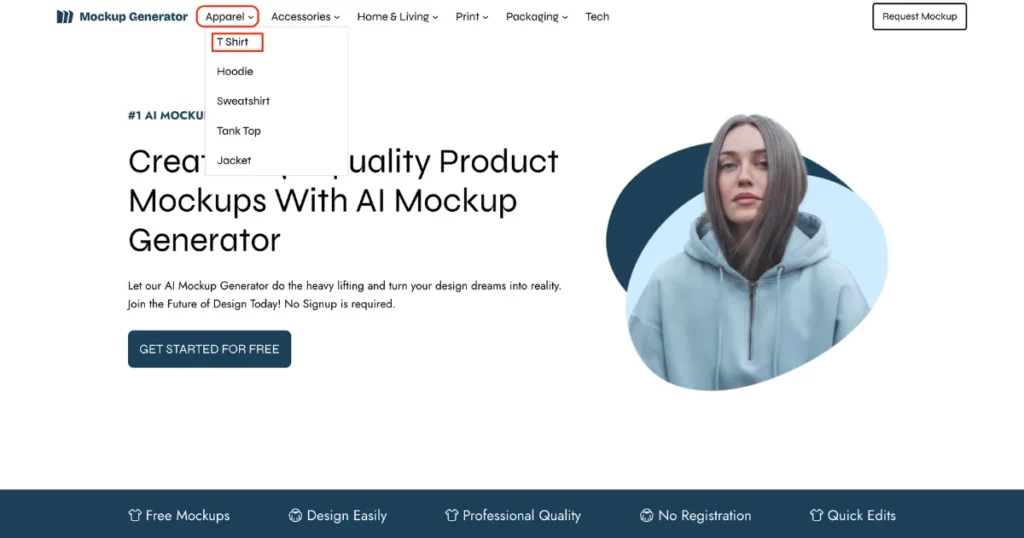Open the Home & Living dropdown
The width and height of the screenshot is (1024, 538).
point(397,16)
